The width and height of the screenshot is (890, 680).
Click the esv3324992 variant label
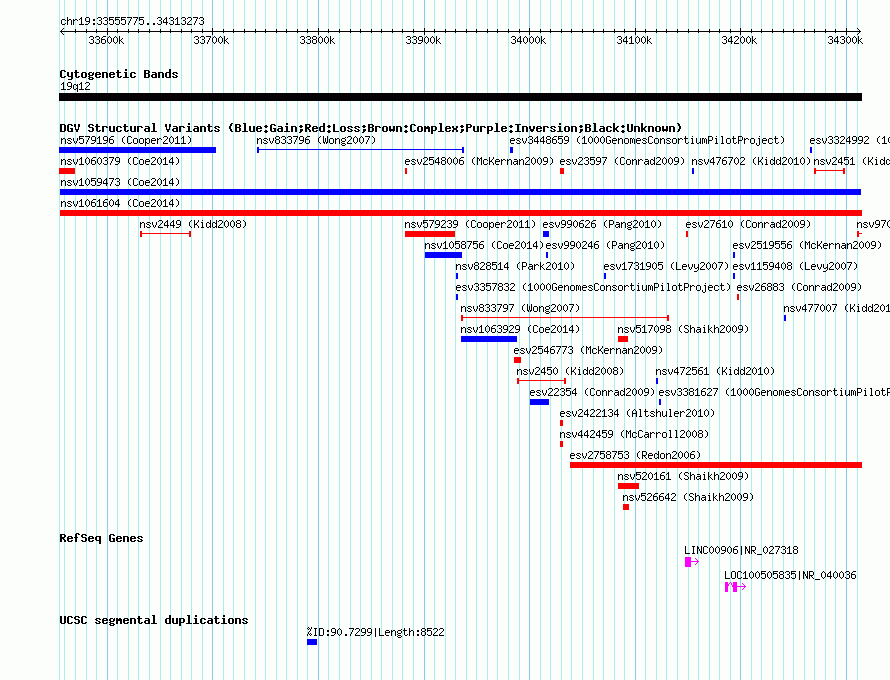point(849,140)
